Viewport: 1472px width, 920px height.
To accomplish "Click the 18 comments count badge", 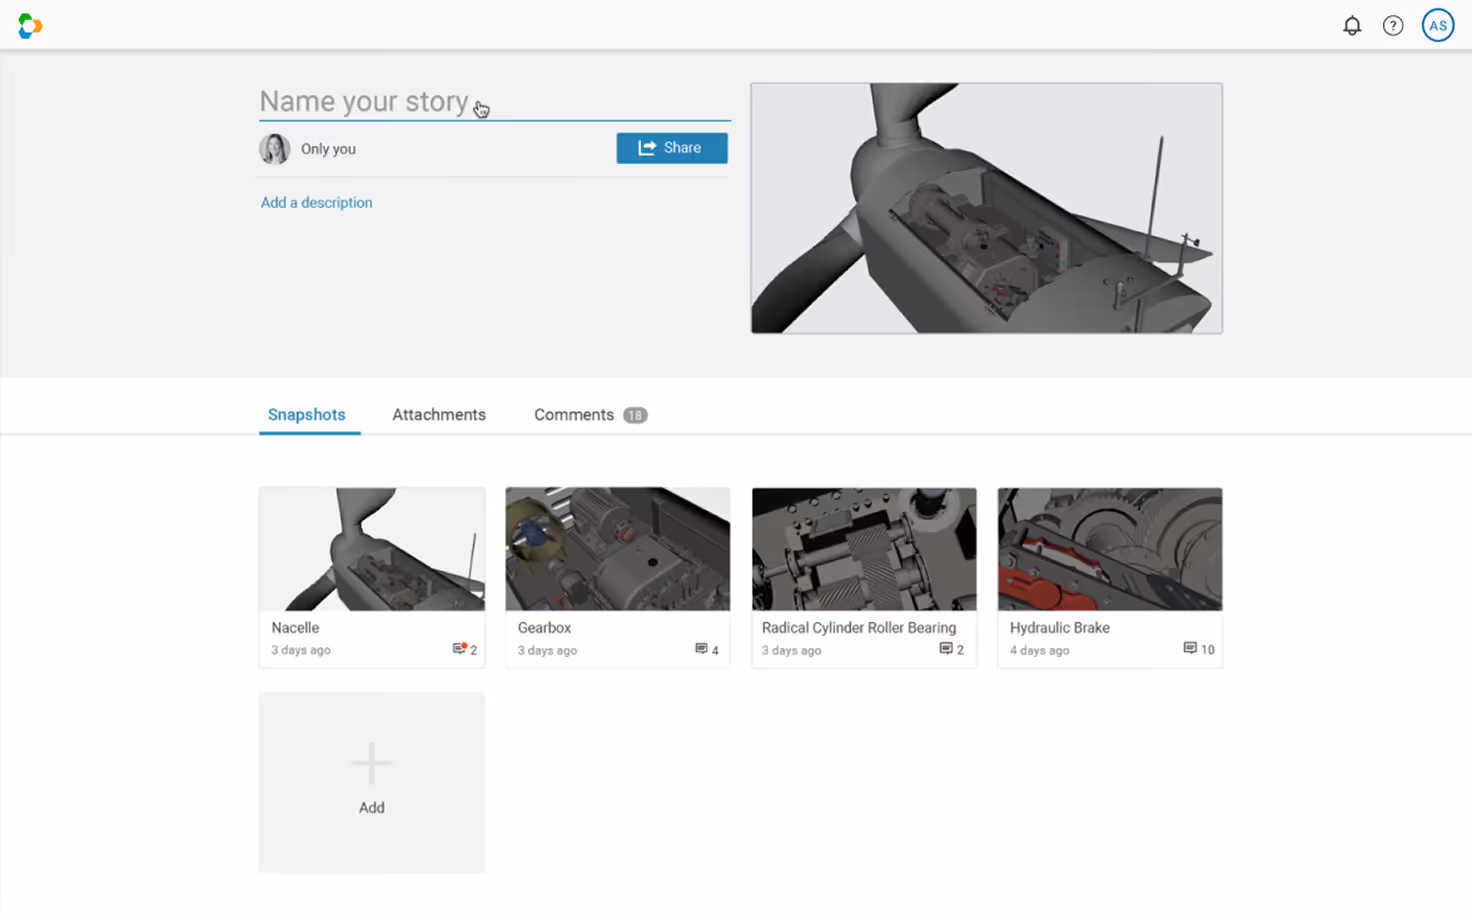I will pyautogui.click(x=635, y=415).
